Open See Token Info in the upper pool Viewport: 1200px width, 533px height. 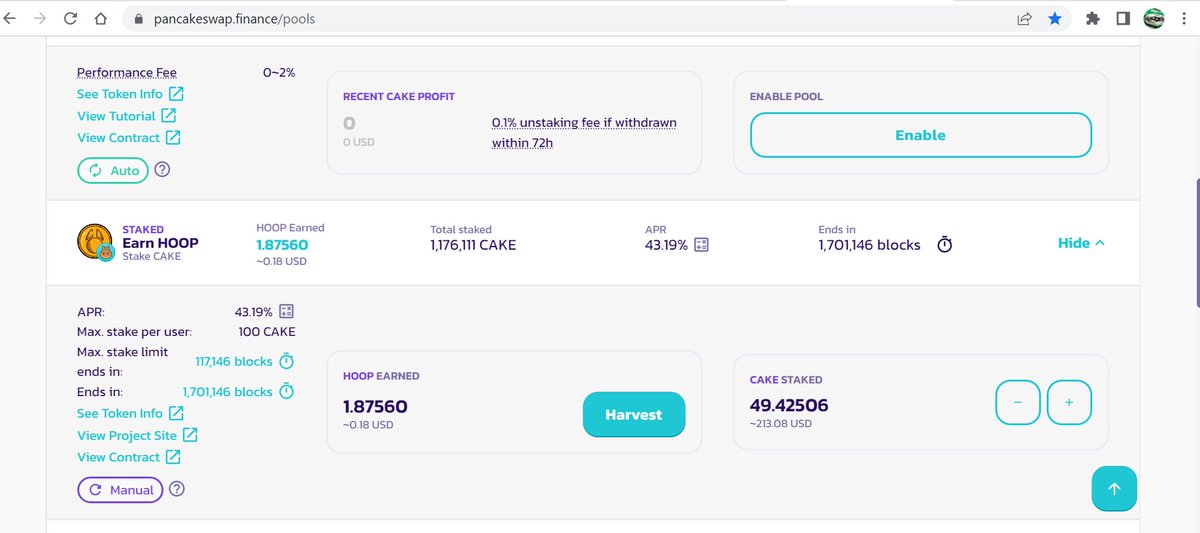[x=131, y=93]
